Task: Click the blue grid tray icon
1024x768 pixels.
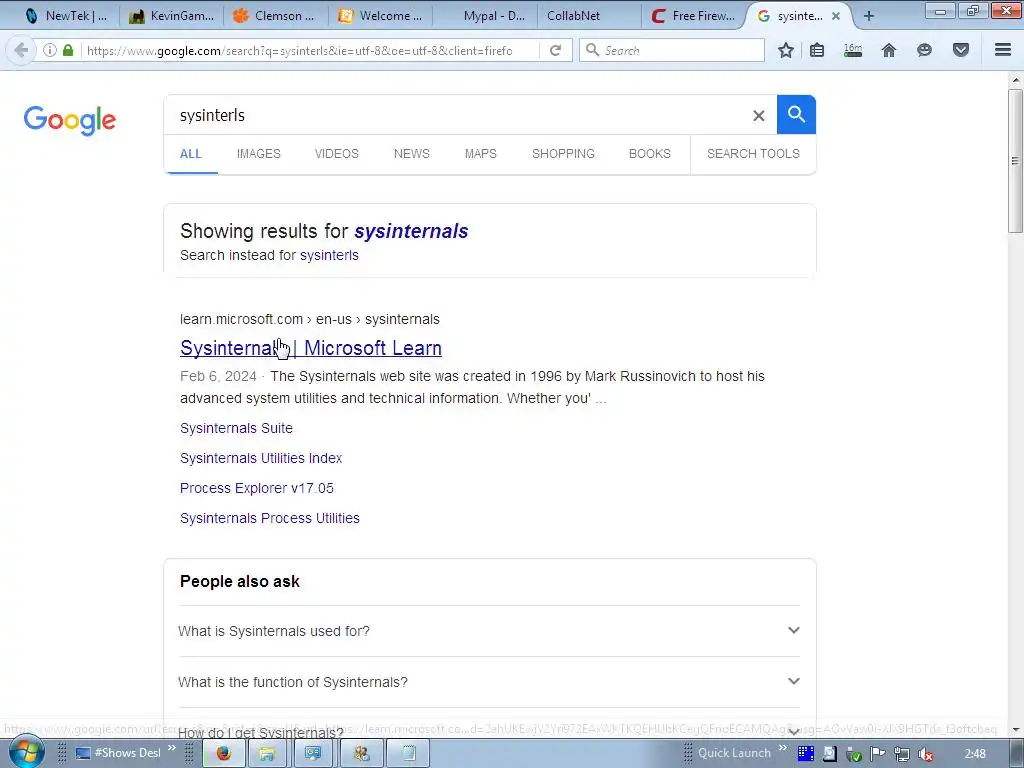Action: [x=806, y=754]
